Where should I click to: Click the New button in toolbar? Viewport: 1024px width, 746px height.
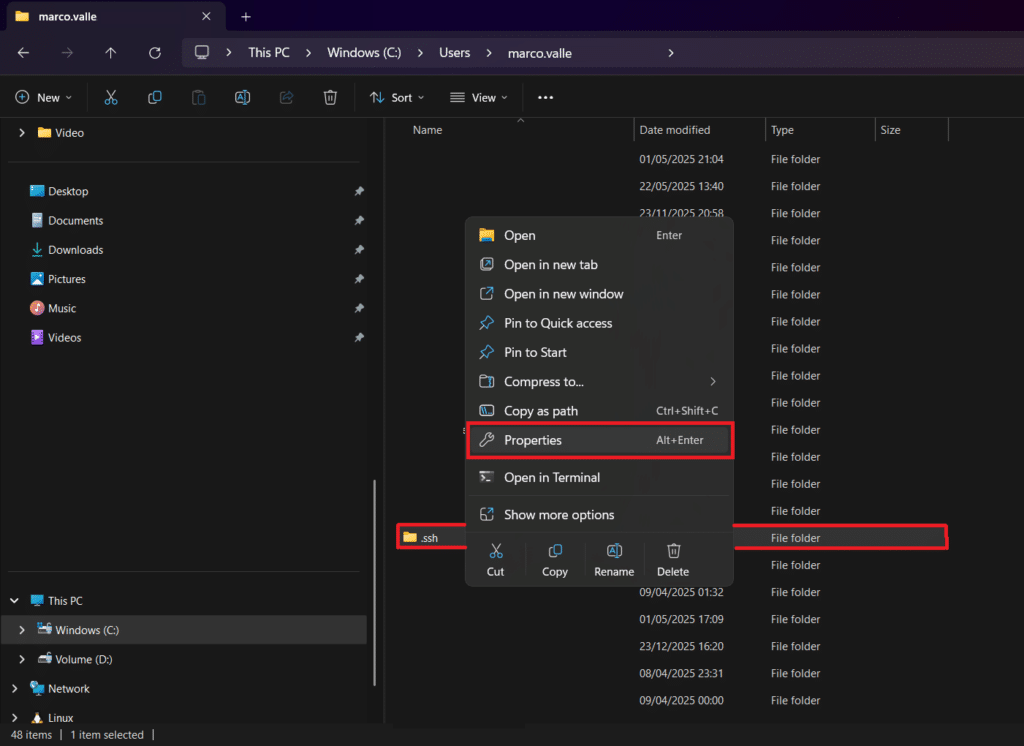click(x=44, y=97)
